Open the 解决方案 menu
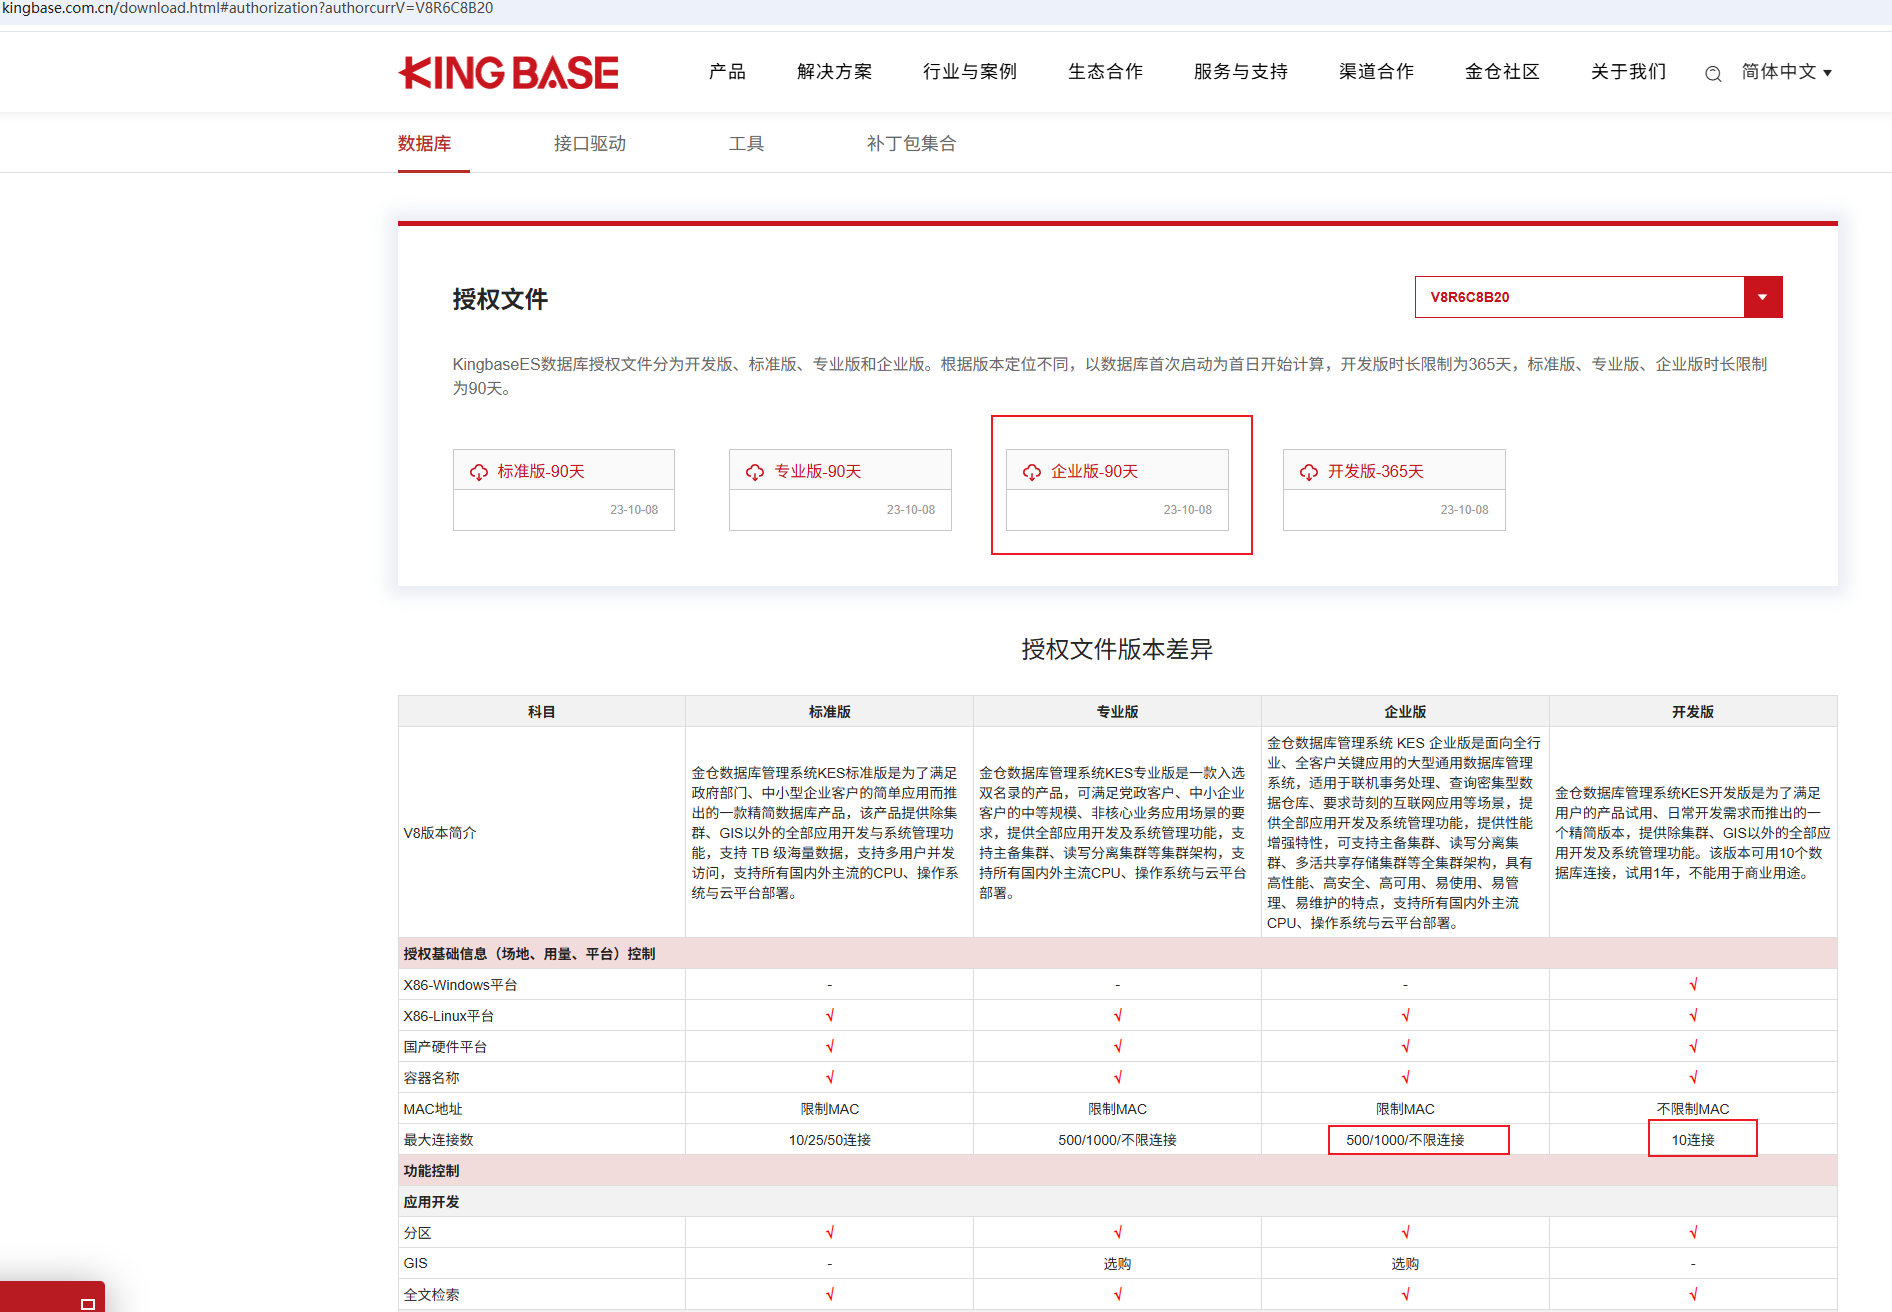The width and height of the screenshot is (1892, 1312). [x=835, y=72]
